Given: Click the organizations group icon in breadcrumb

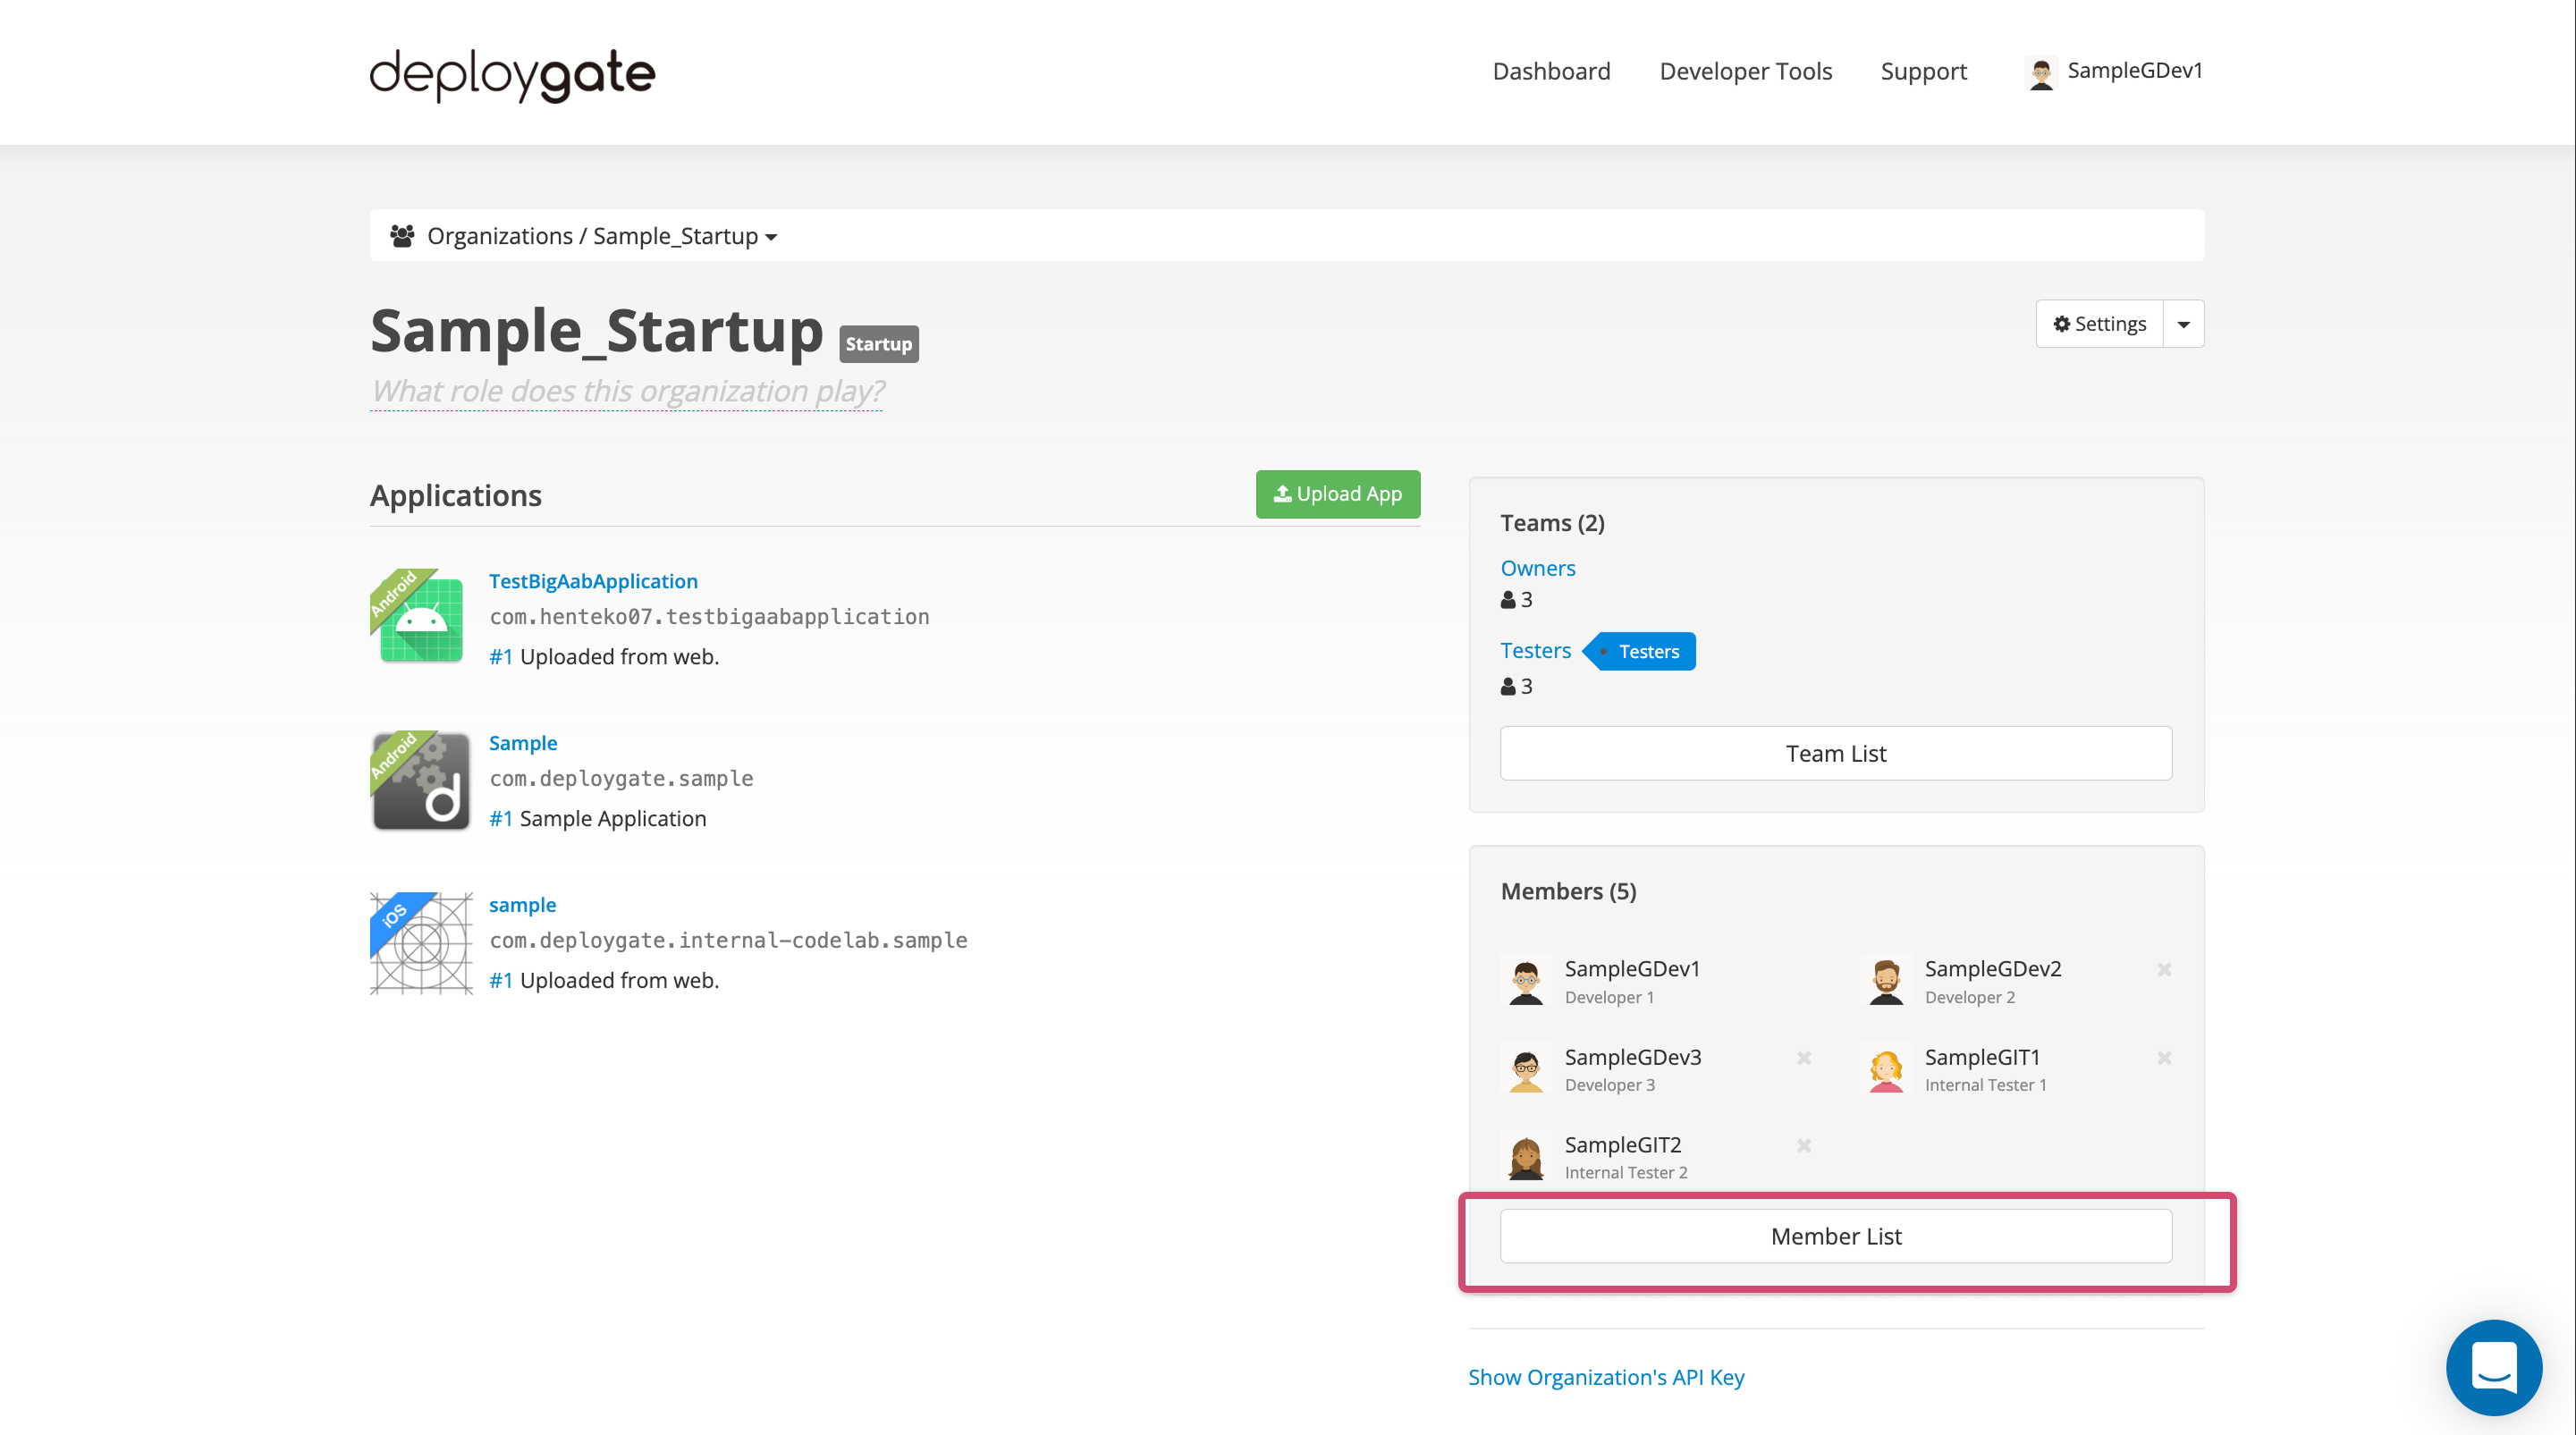Looking at the screenshot, I should pyautogui.click(x=402, y=236).
